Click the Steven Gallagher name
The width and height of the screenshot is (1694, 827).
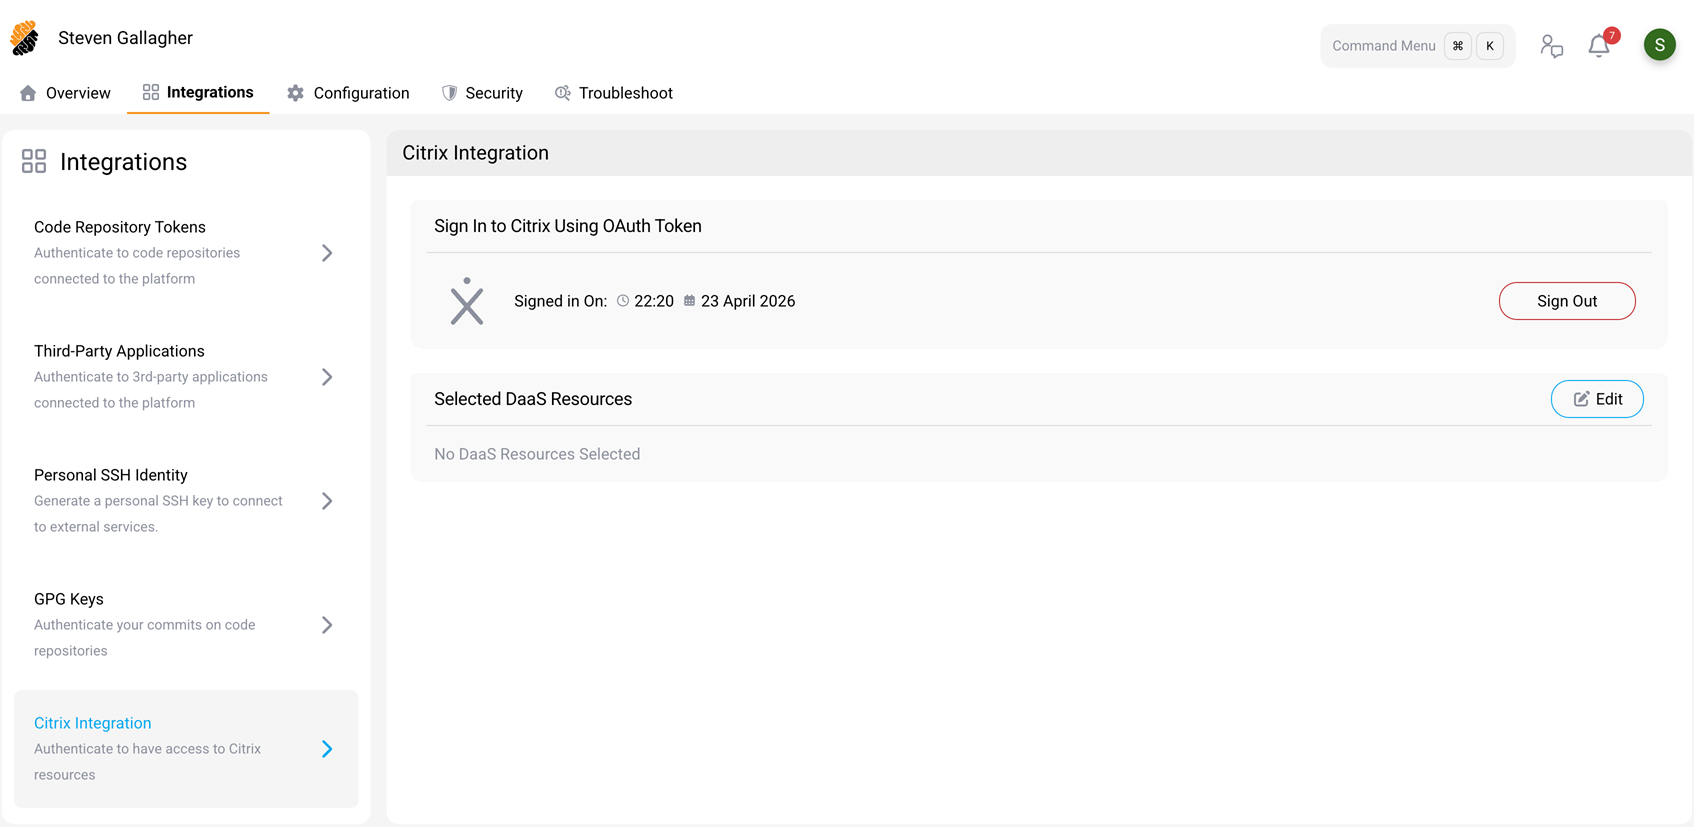125,38
